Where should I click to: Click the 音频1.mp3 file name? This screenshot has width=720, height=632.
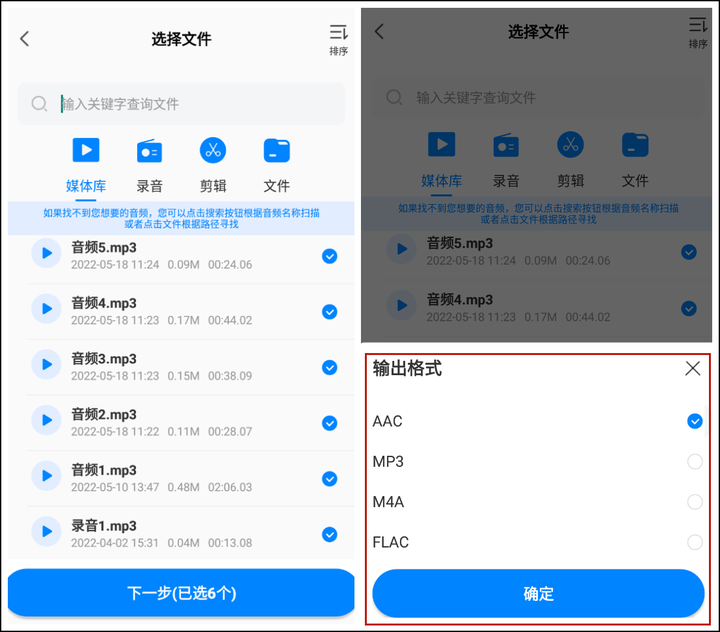(104, 470)
